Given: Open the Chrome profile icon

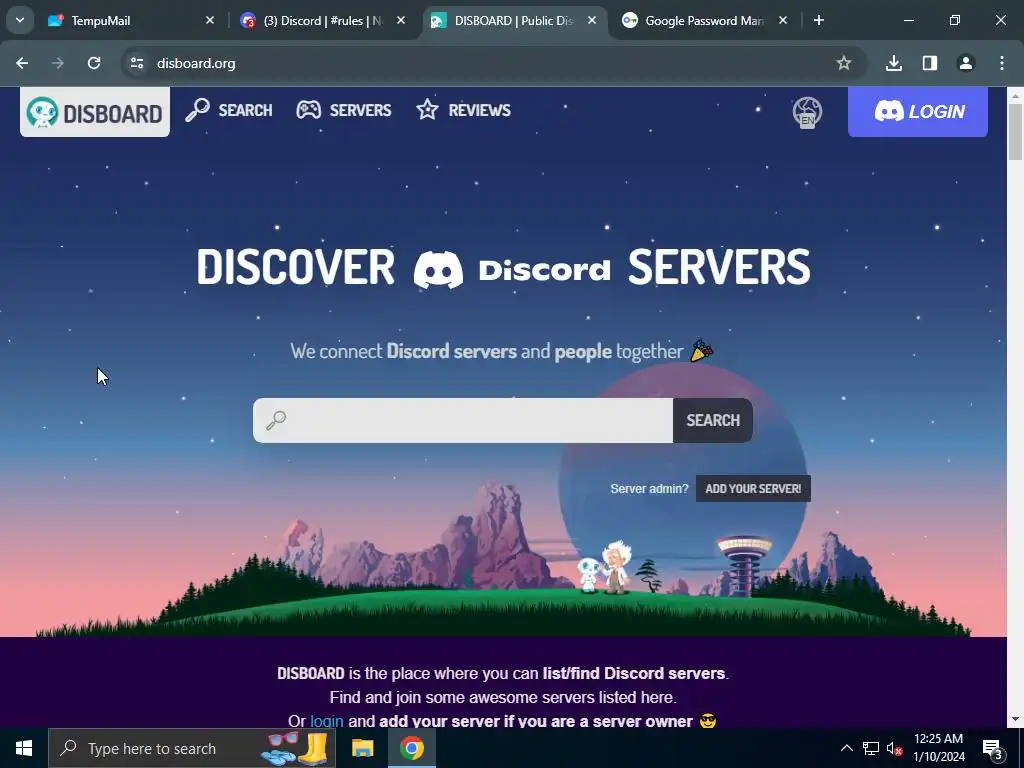Looking at the screenshot, I should pos(966,63).
